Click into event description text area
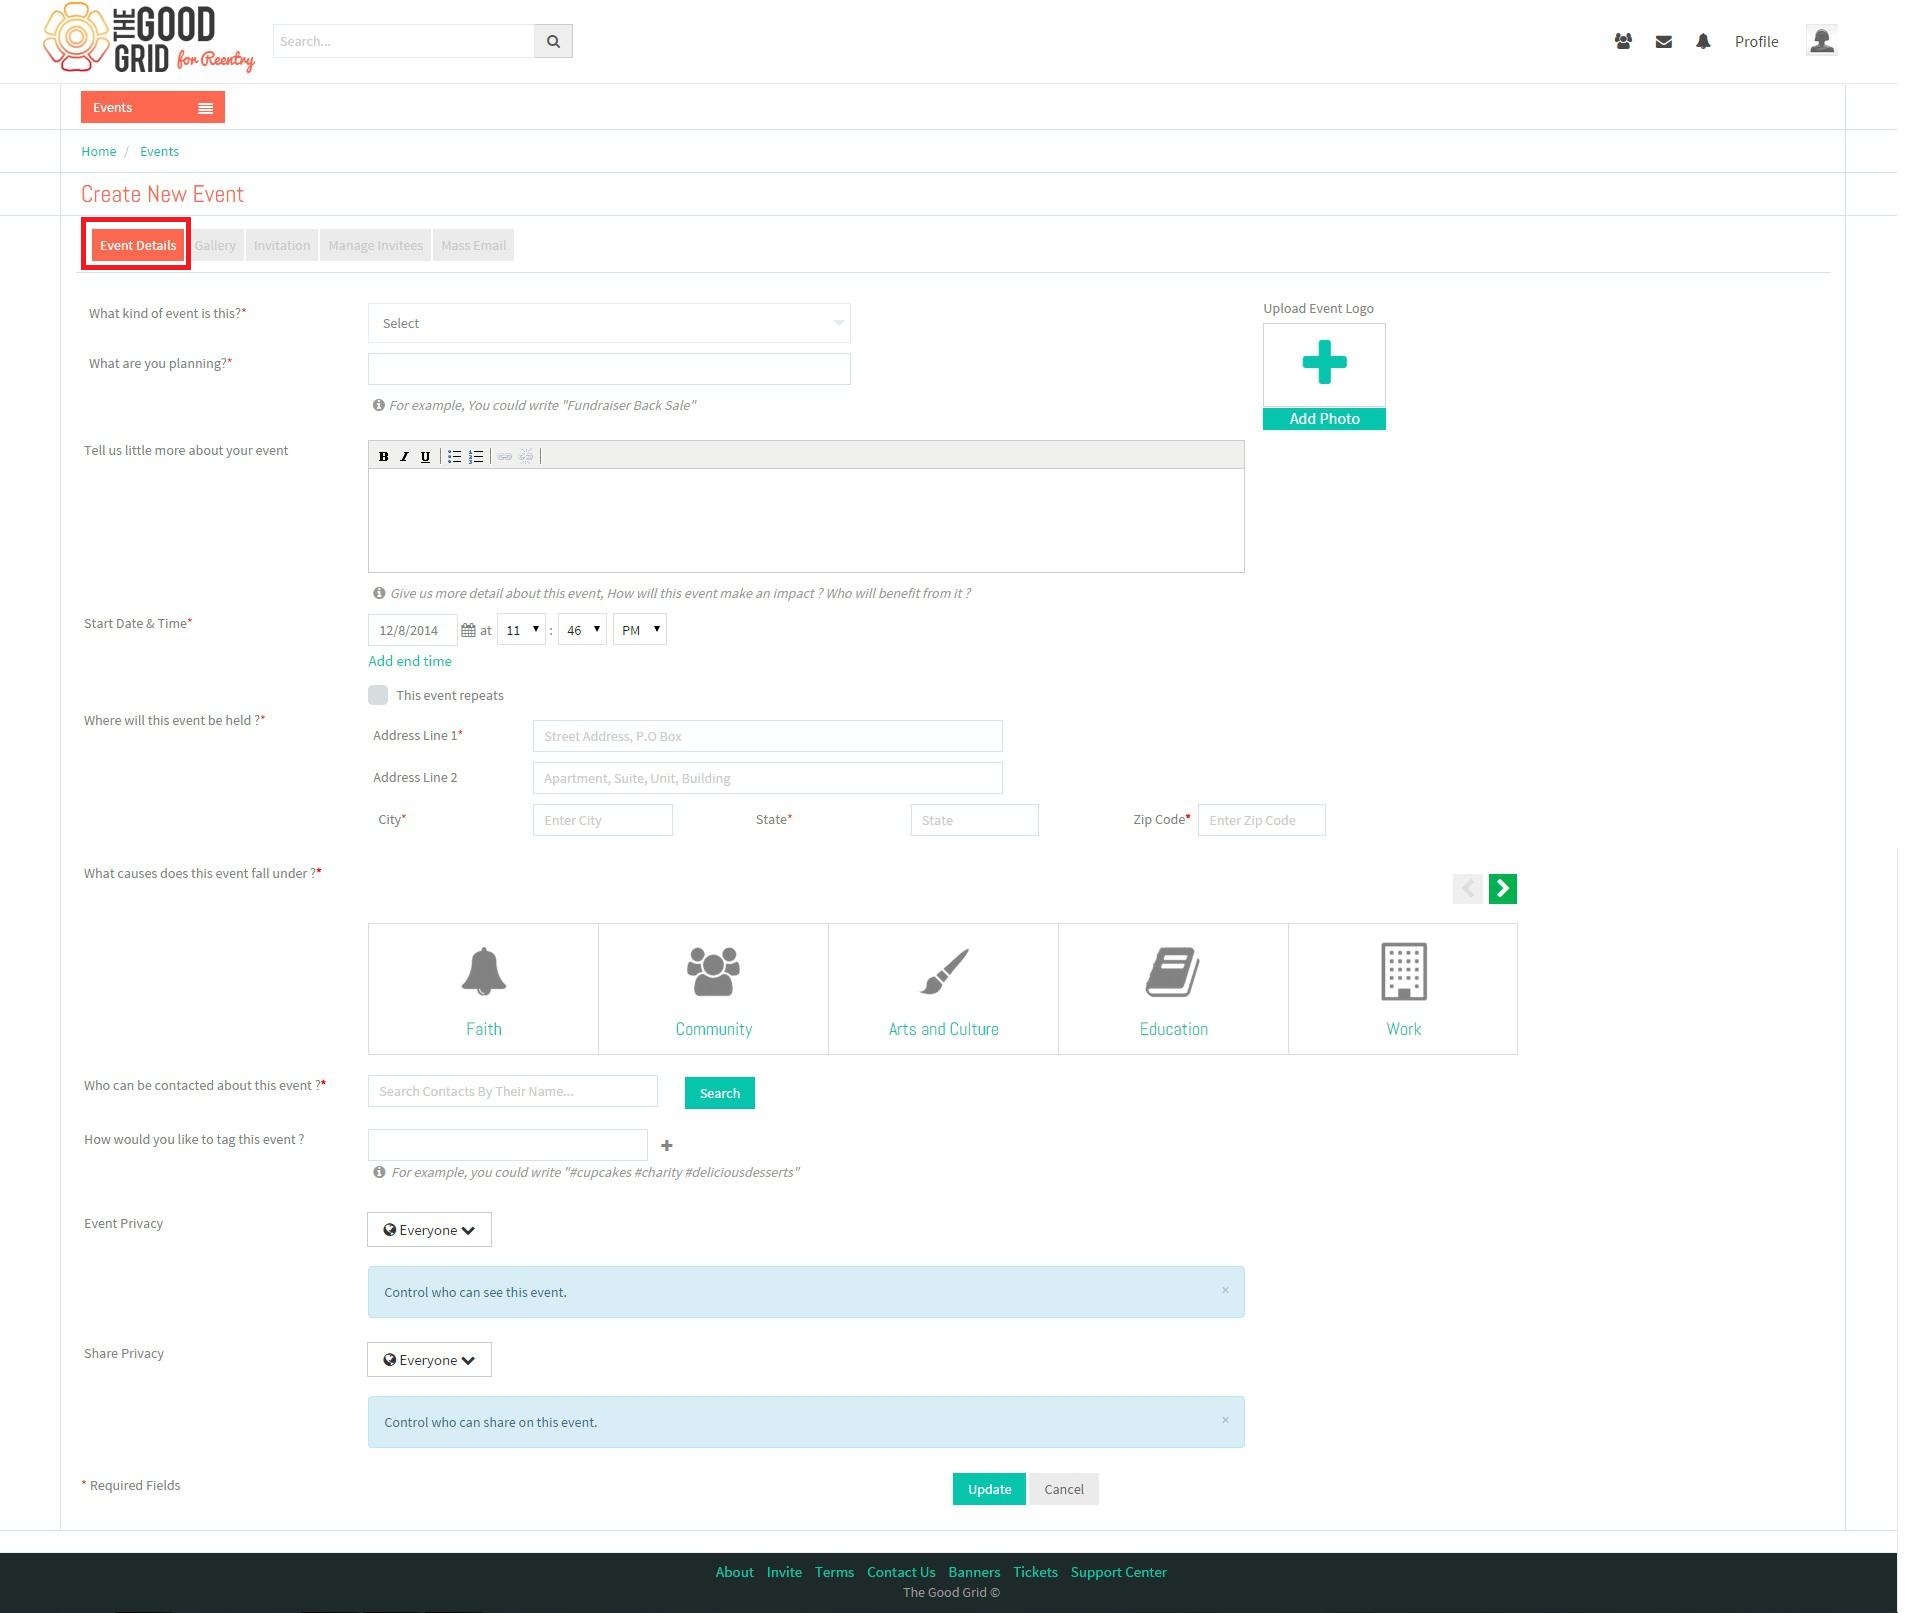Screen dimensions: 1905x1613 click(x=806, y=520)
